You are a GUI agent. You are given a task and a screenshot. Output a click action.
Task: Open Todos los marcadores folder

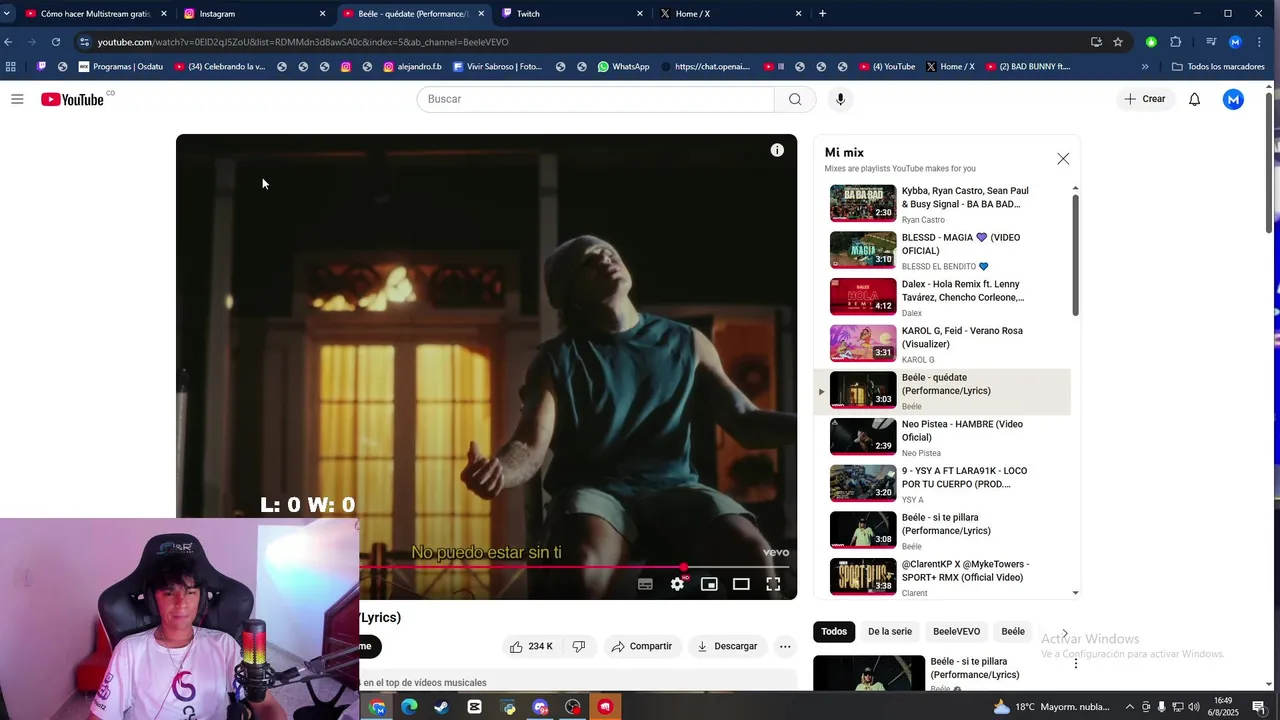click(x=1218, y=67)
